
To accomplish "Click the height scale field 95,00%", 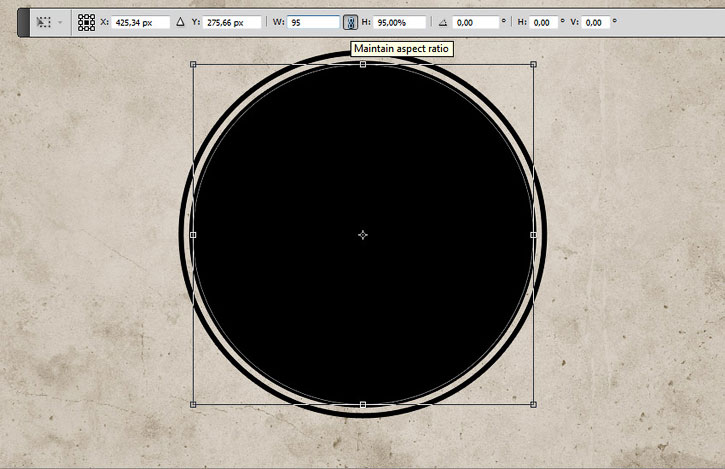I will coord(399,22).
